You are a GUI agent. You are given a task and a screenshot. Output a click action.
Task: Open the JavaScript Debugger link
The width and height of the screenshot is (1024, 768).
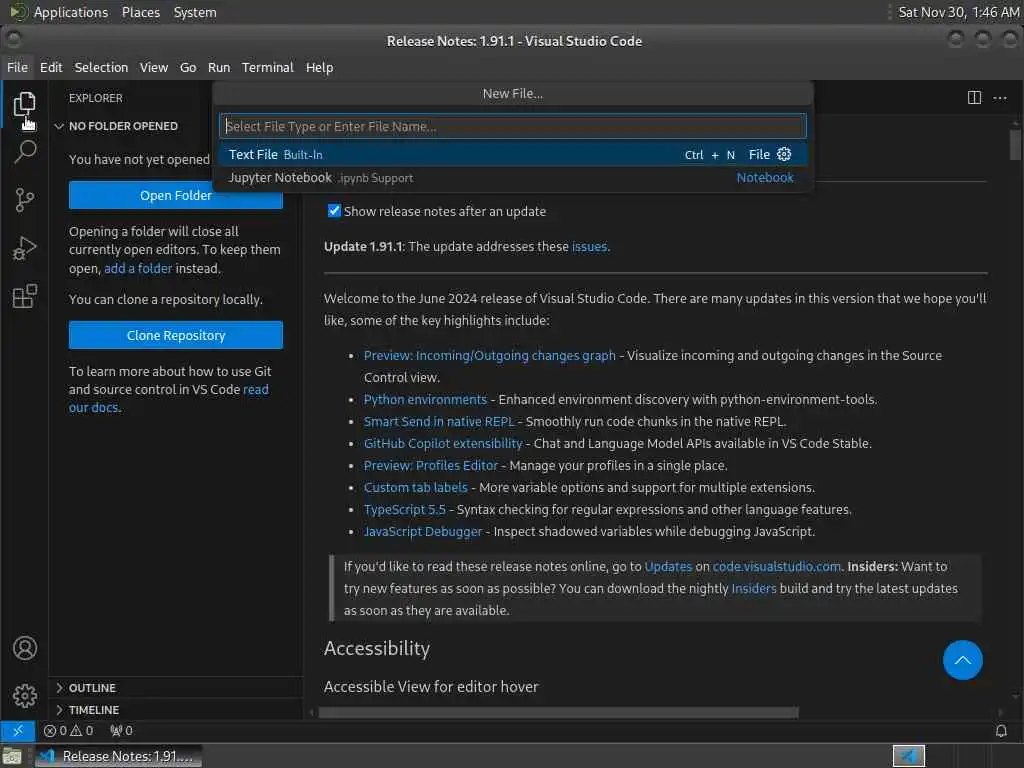click(423, 532)
